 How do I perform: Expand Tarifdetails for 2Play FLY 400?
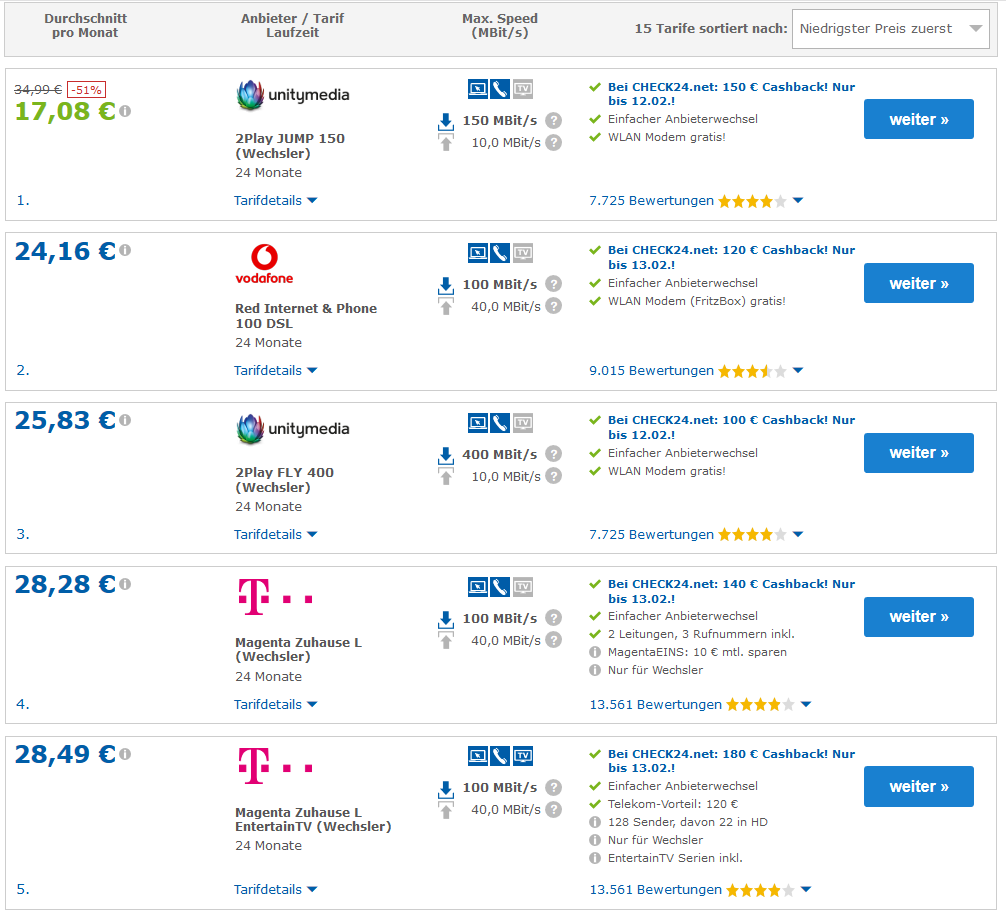(x=276, y=535)
